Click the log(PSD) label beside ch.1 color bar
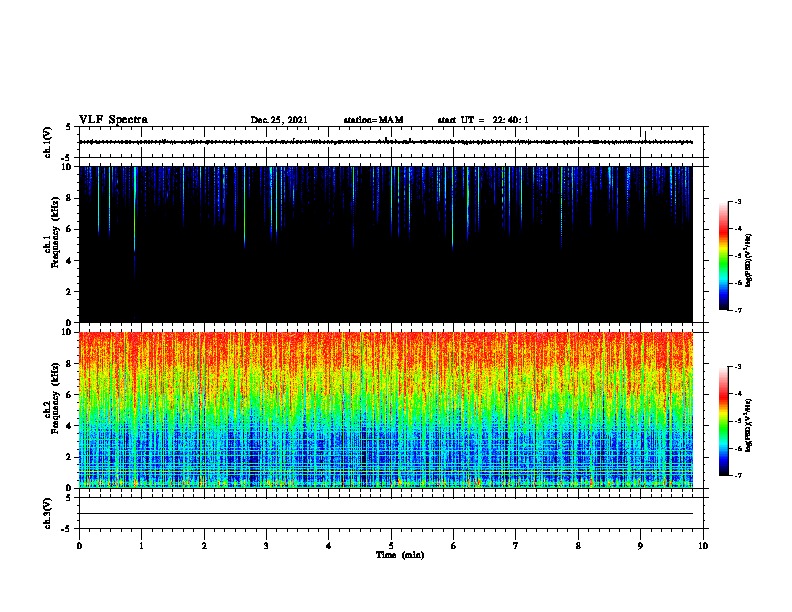This screenshot has height=612, width=792. coord(748,260)
